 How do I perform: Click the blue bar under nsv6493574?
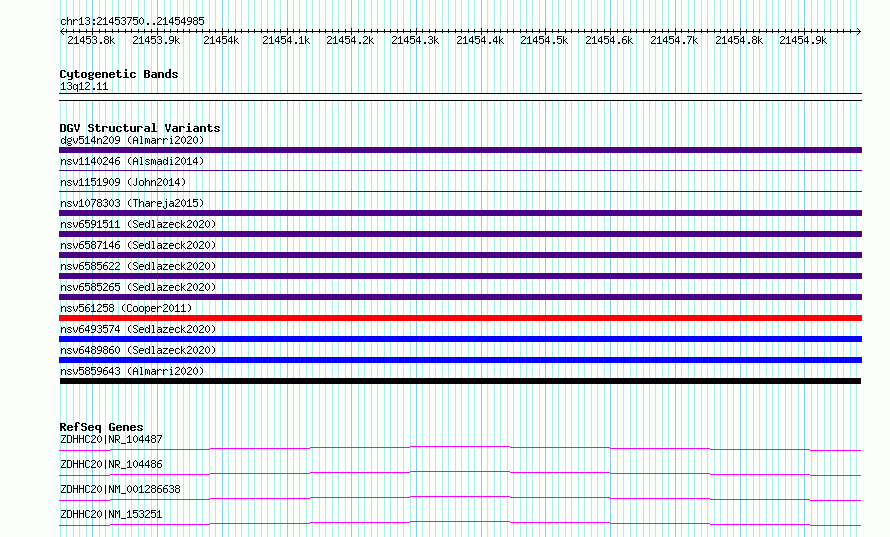(460, 339)
